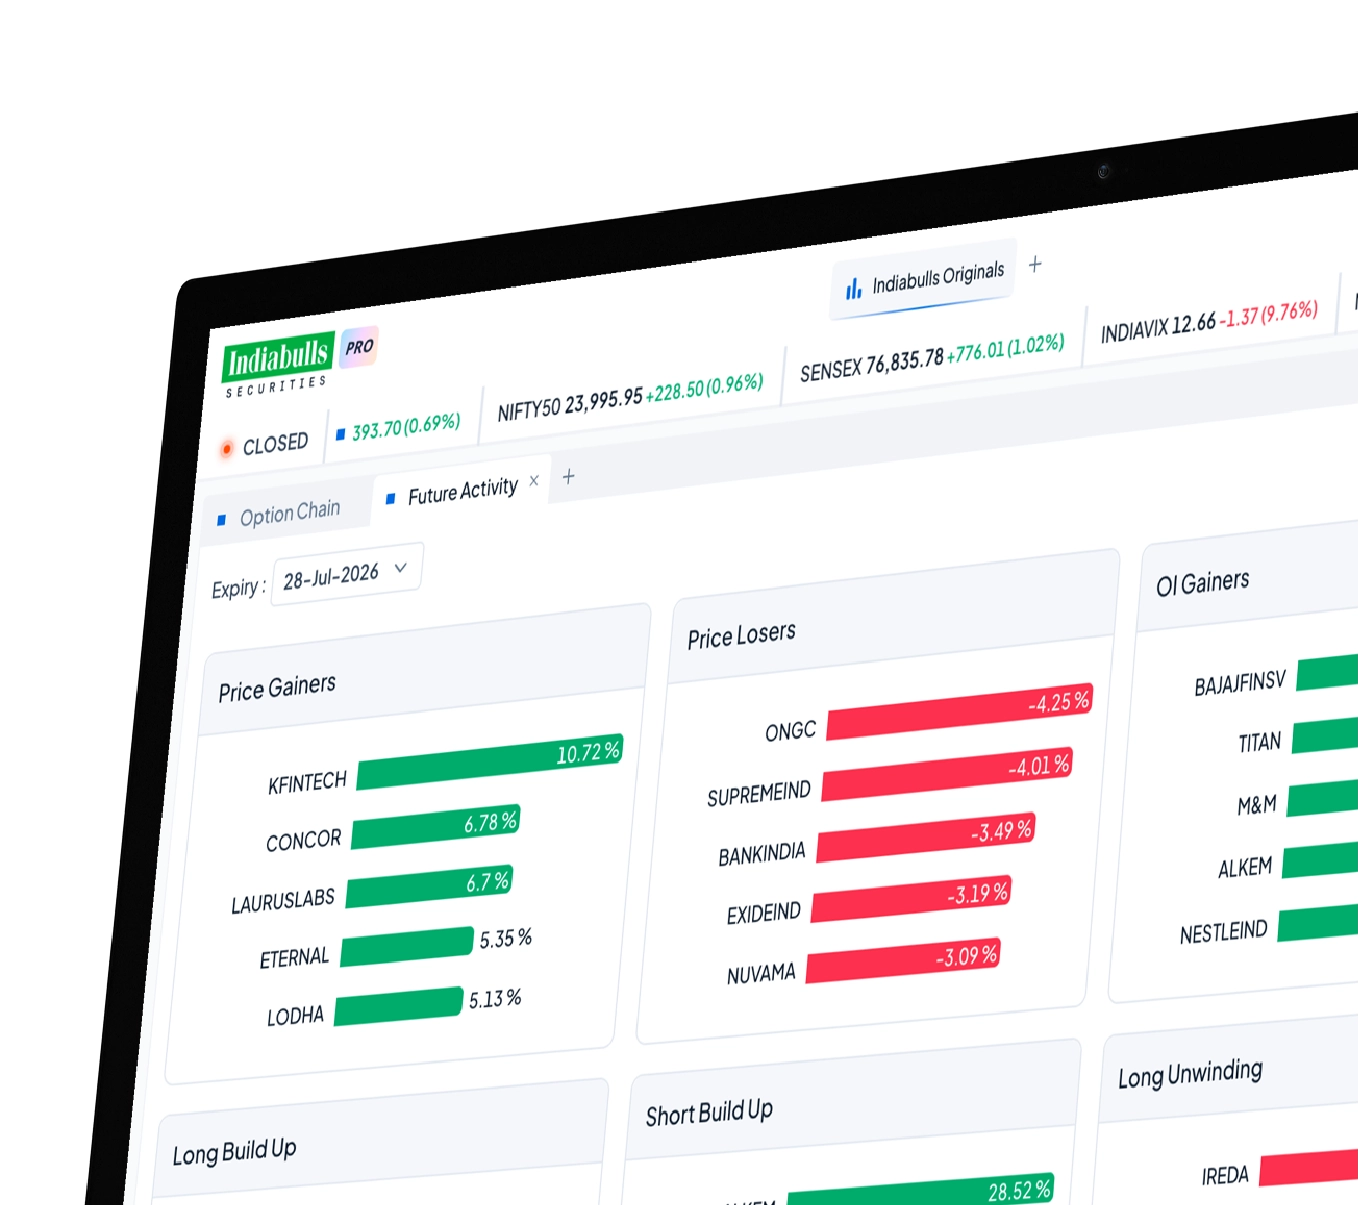Click the BAJAJFINSV green OI bar
This screenshot has width=1359, height=1206.
tap(1327, 671)
